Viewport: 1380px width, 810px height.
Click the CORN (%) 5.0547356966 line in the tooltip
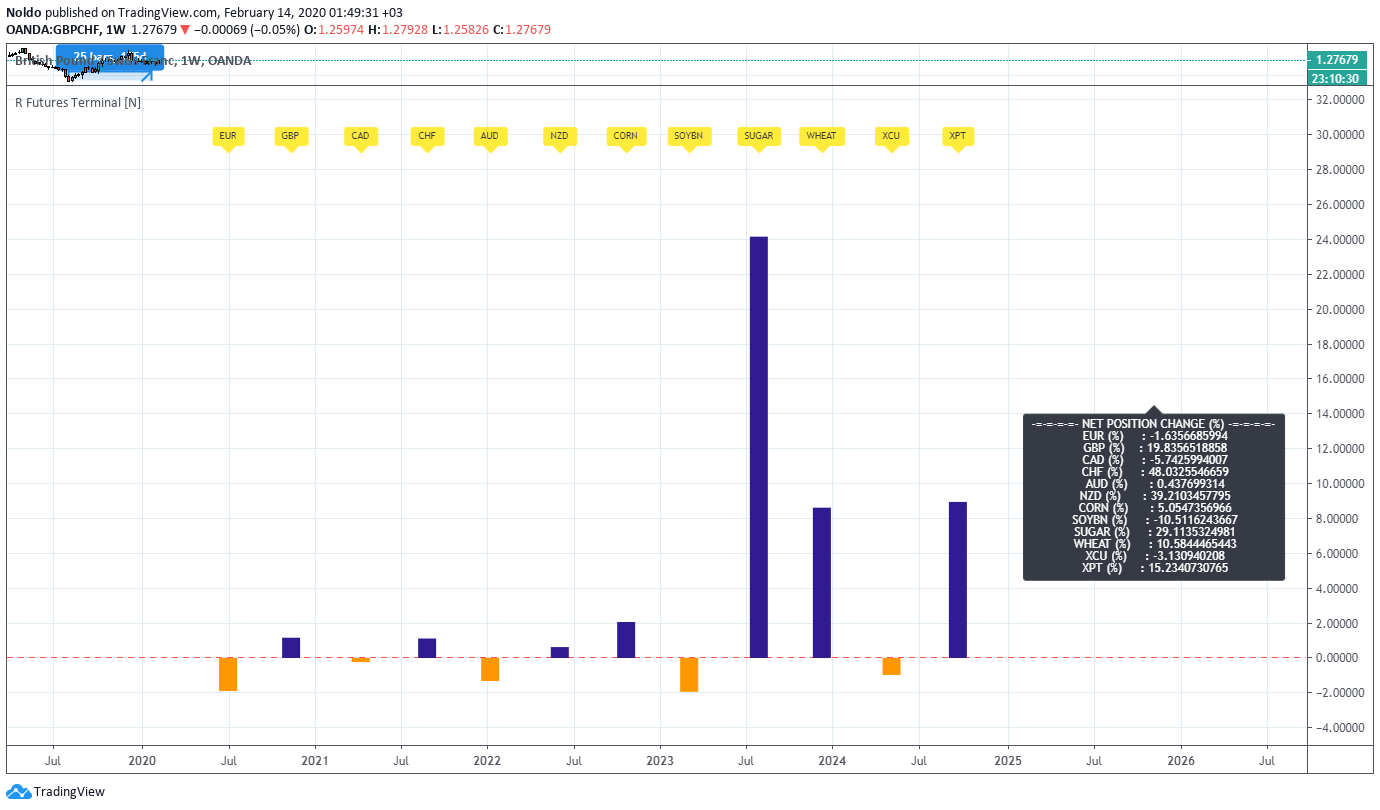[1153, 508]
